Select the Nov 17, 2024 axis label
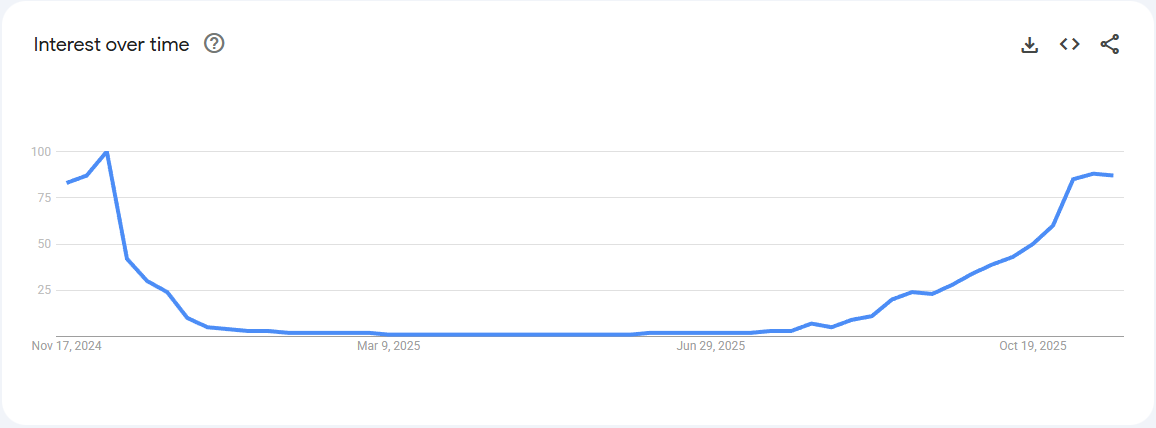The height and width of the screenshot is (428, 1156). coord(67,346)
